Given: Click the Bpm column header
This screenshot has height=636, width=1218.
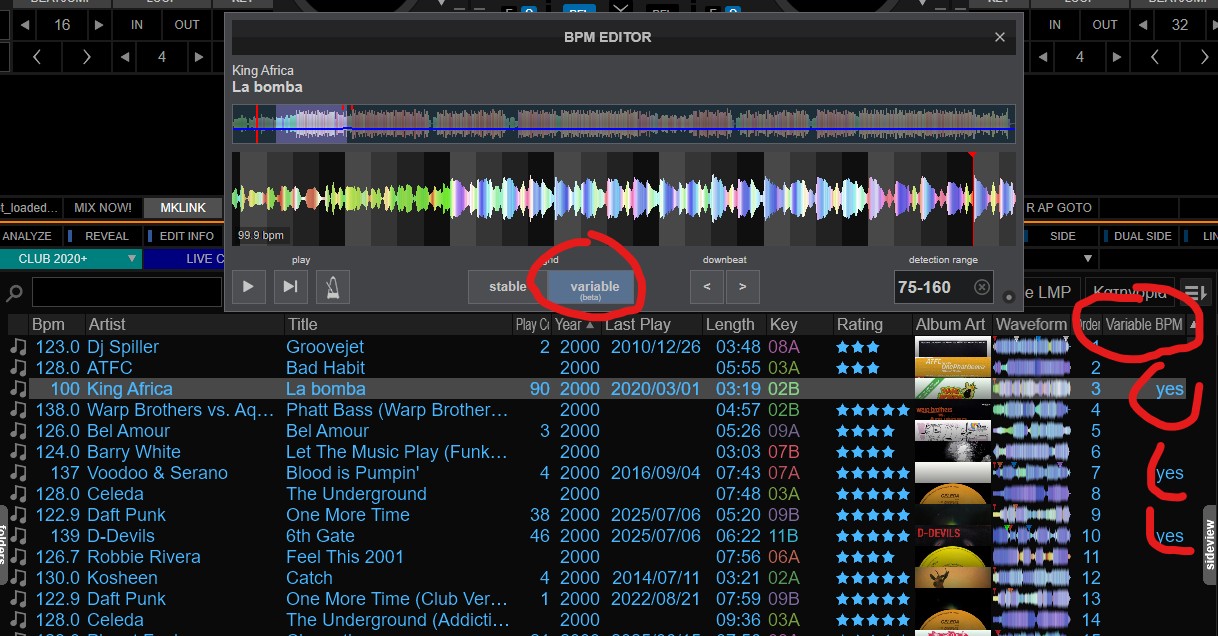Looking at the screenshot, I should (48, 324).
